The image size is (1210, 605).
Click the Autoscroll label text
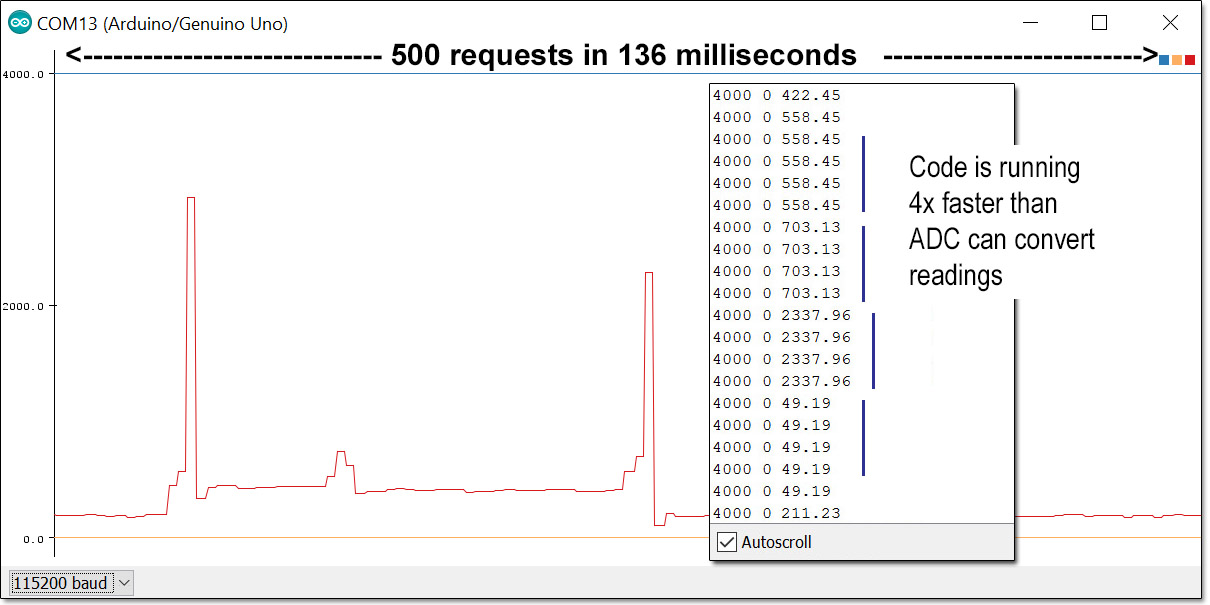click(x=776, y=542)
